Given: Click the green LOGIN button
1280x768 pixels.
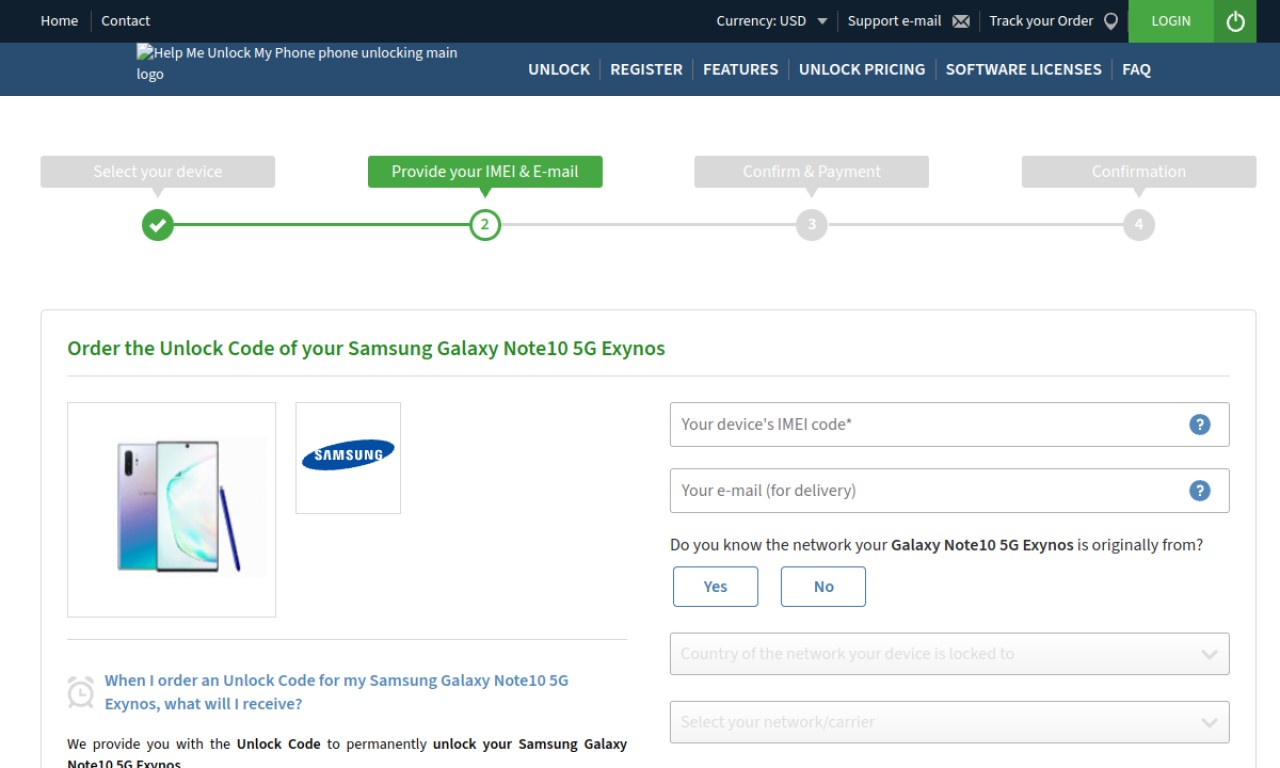Looking at the screenshot, I should (x=1171, y=21).
